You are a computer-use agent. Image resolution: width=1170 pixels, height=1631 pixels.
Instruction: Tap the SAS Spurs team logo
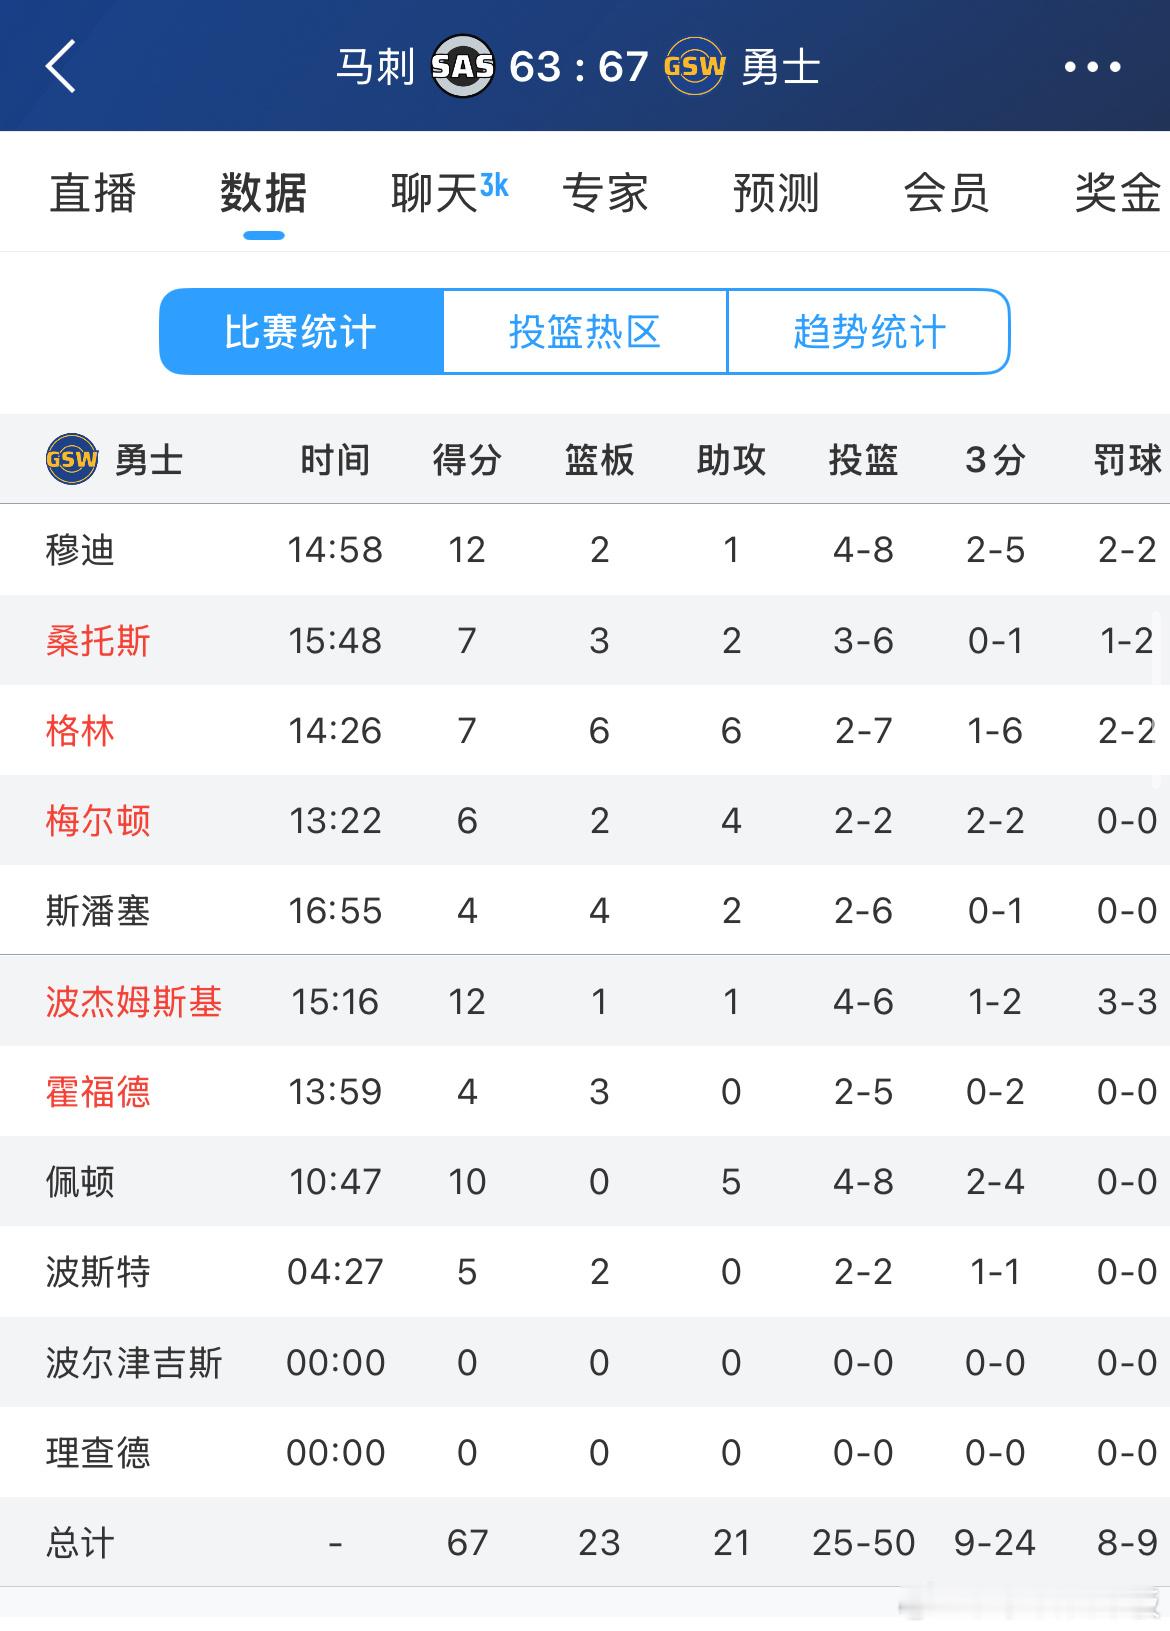point(462,67)
